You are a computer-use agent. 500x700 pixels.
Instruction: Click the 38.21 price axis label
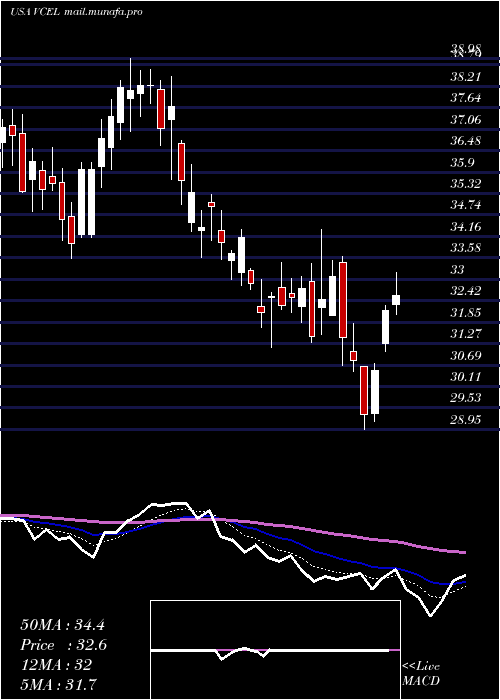(466, 77)
